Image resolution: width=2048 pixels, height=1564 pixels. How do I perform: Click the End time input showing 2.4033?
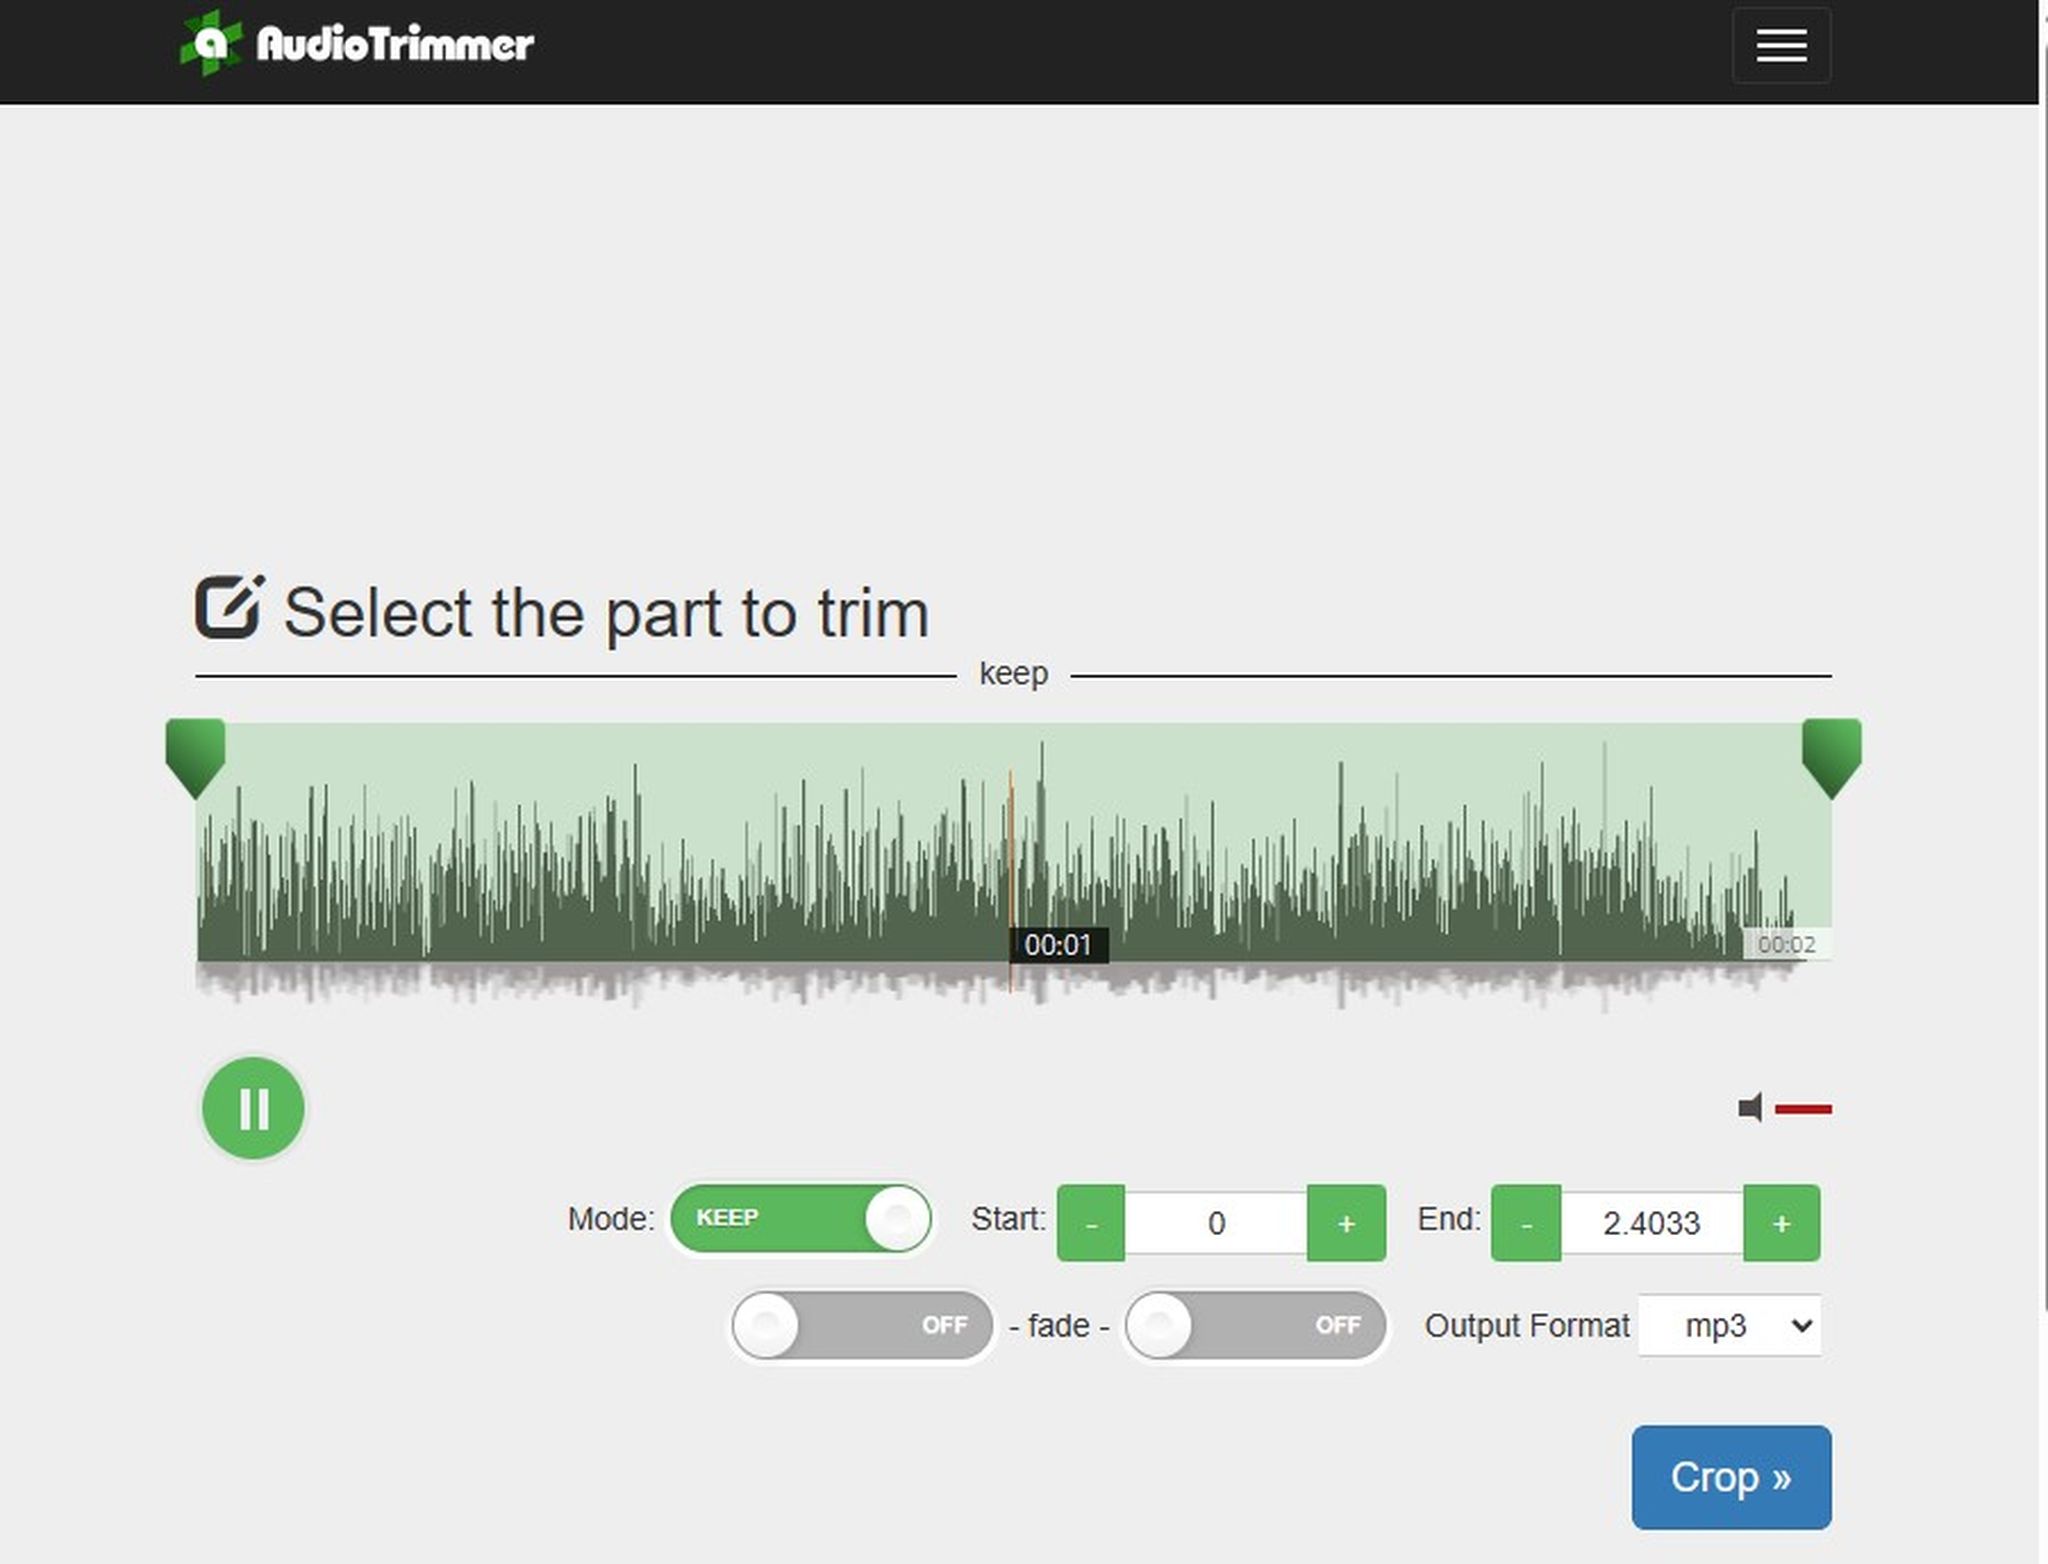(x=1652, y=1222)
